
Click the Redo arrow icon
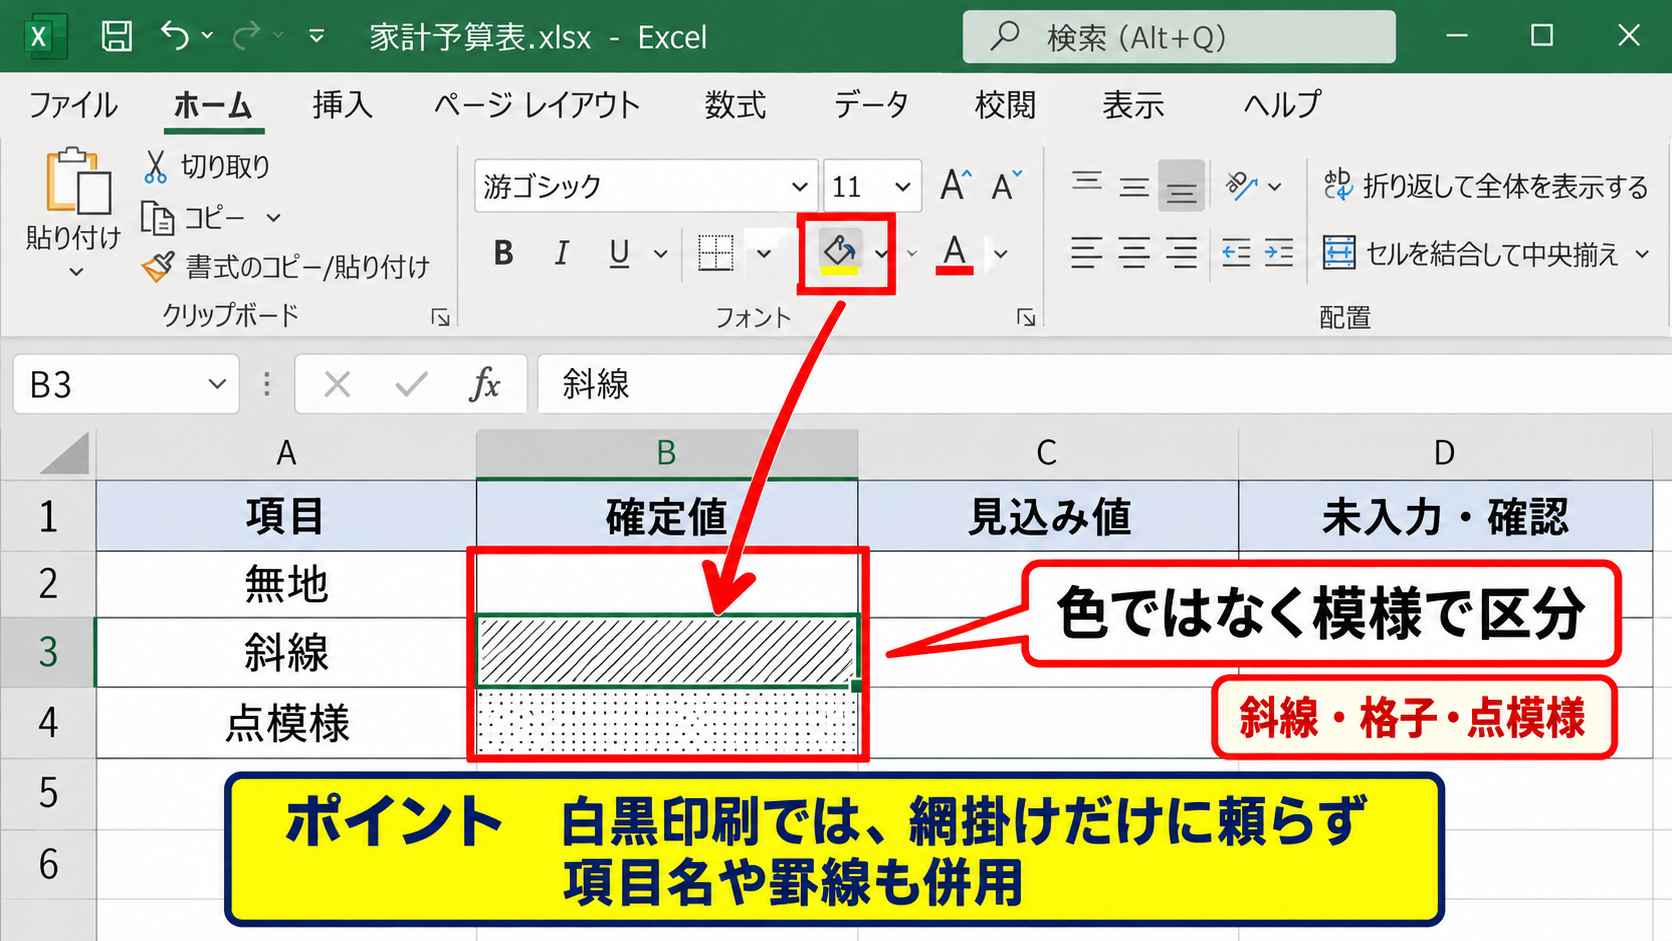[246, 37]
